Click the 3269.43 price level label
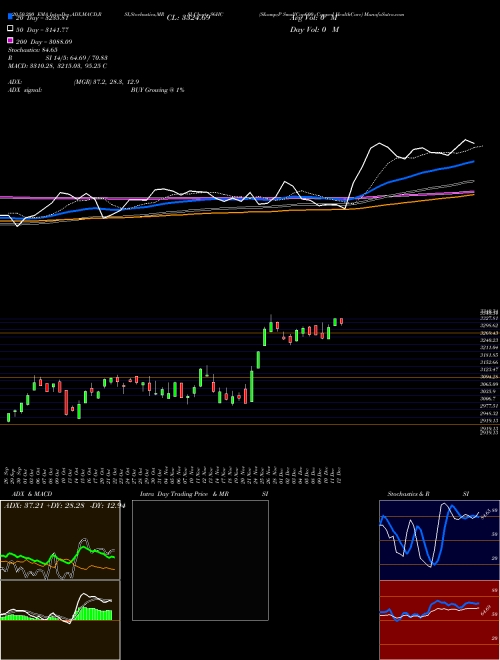Viewport: 500px width, 660px height. pos(489,333)
